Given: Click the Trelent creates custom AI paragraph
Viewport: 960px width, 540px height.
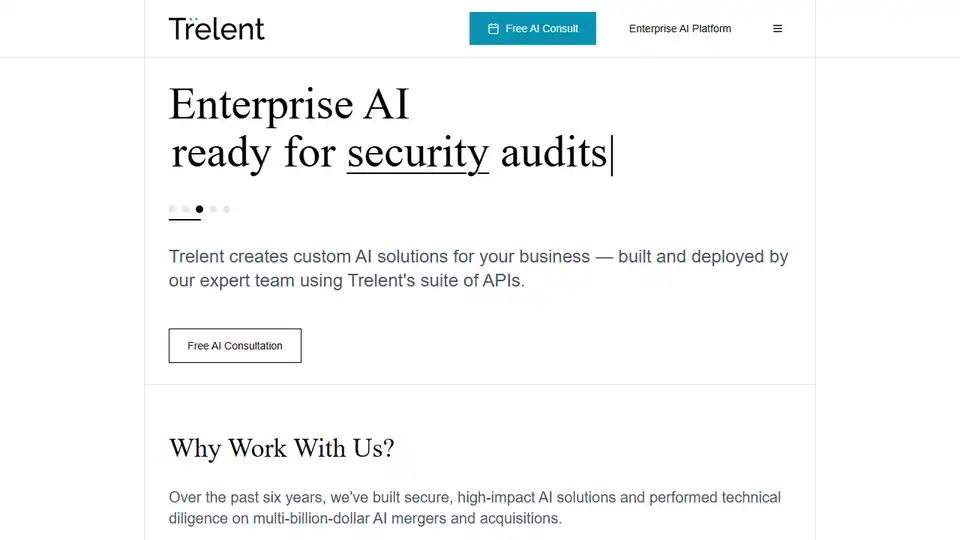Looking at the screenshot, I should click(x=479, y=268).
